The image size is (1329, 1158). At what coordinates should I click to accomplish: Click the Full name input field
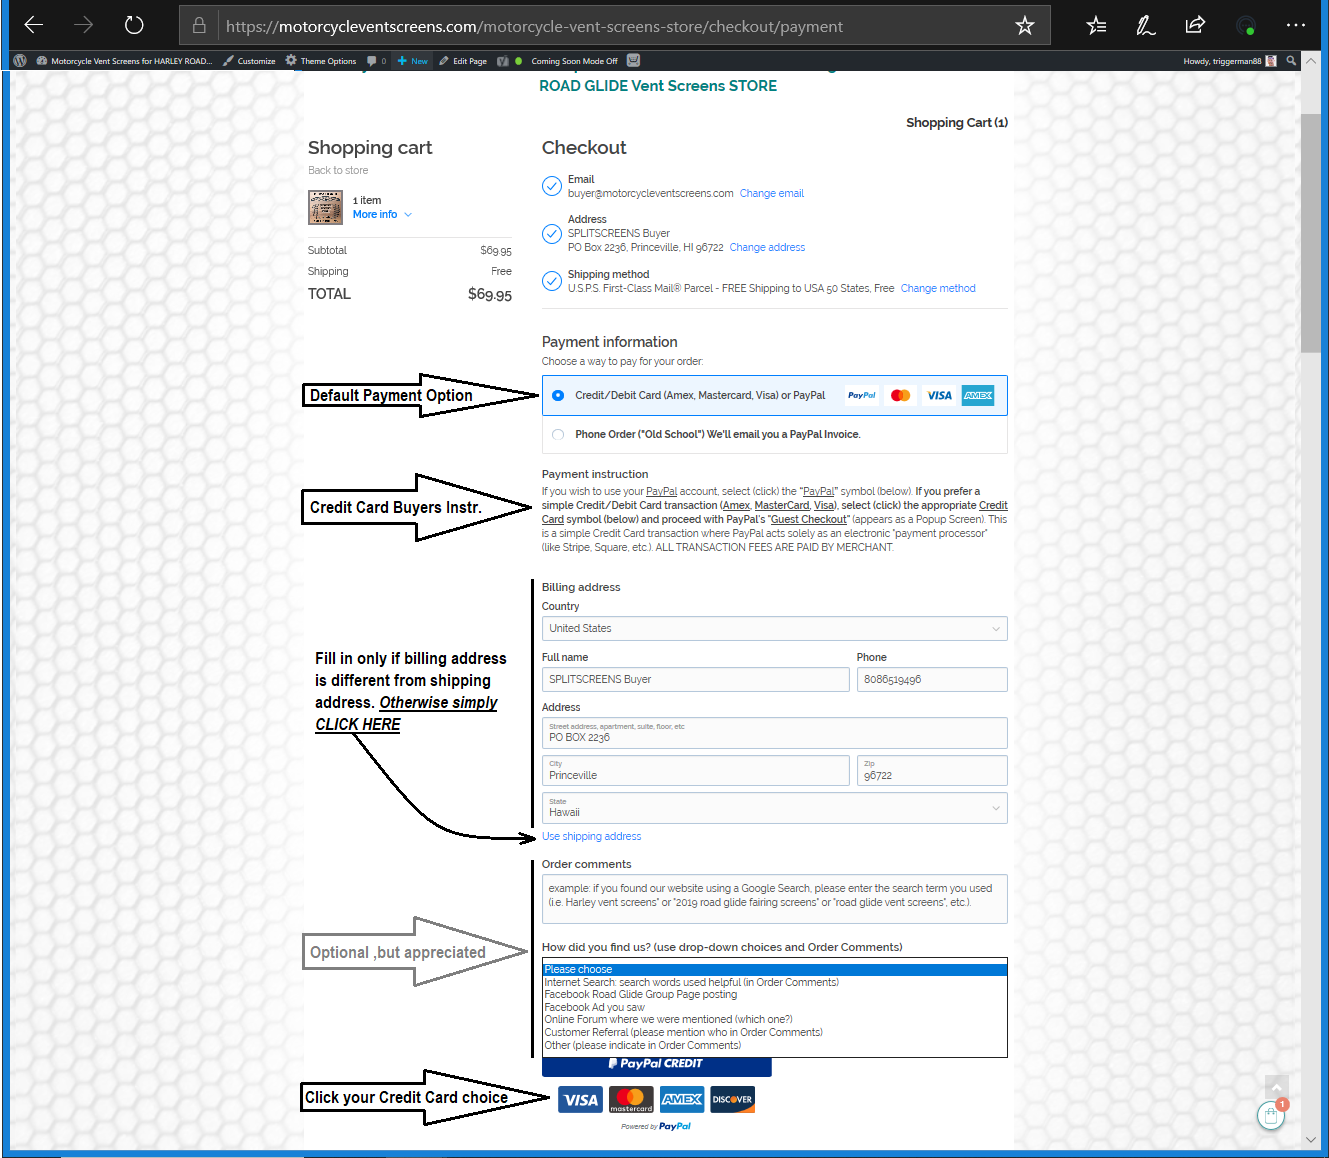695,680
